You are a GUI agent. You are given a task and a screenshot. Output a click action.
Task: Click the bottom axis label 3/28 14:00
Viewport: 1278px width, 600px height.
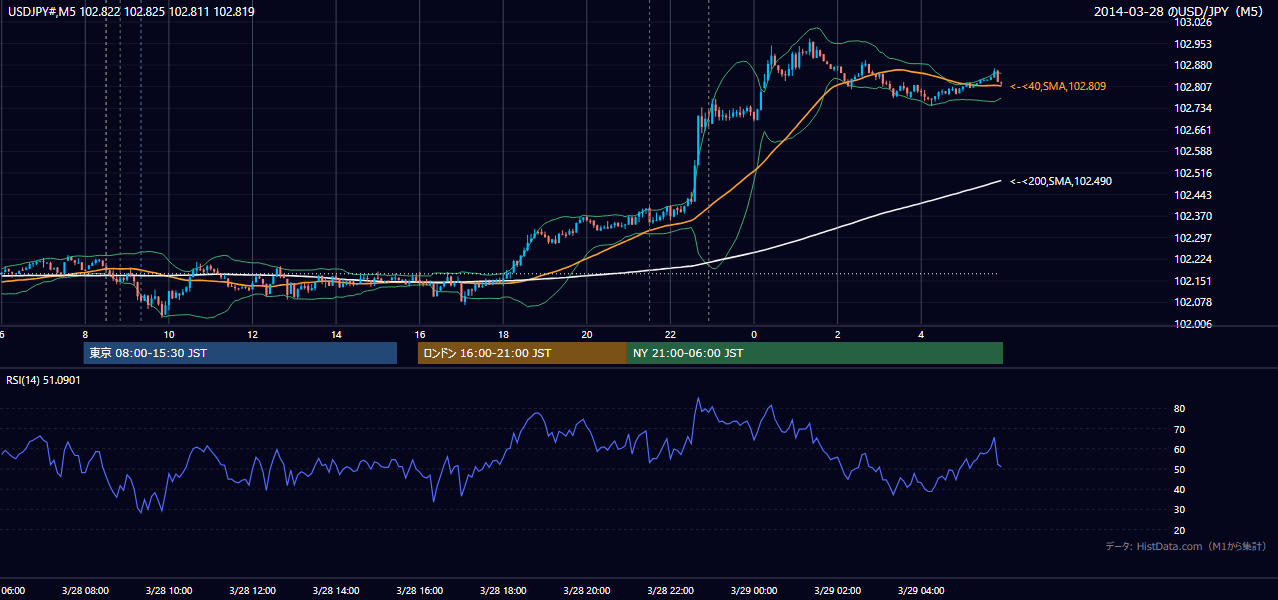pos(336,591)
